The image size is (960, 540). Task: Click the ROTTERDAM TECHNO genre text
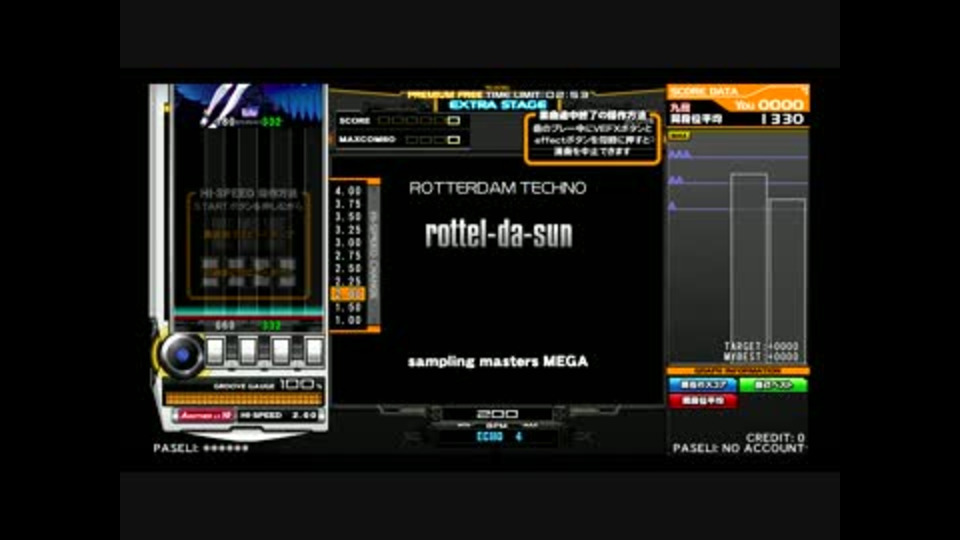tap(497, 188)
